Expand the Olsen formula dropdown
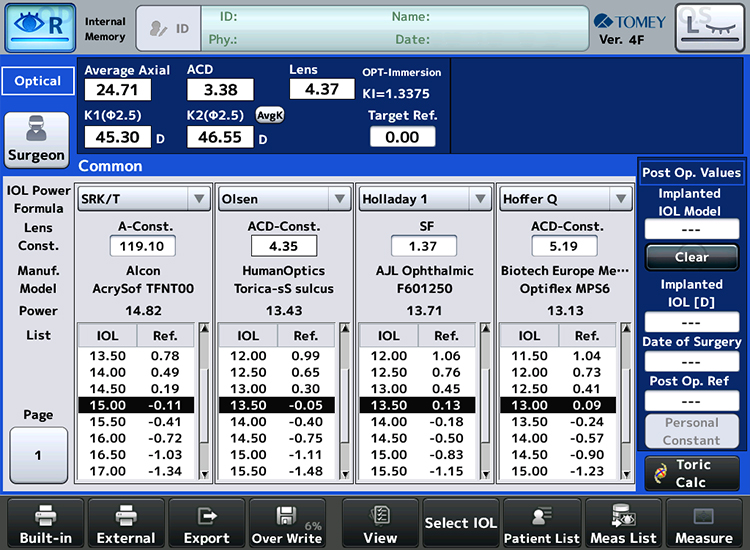 pos(284,199)
